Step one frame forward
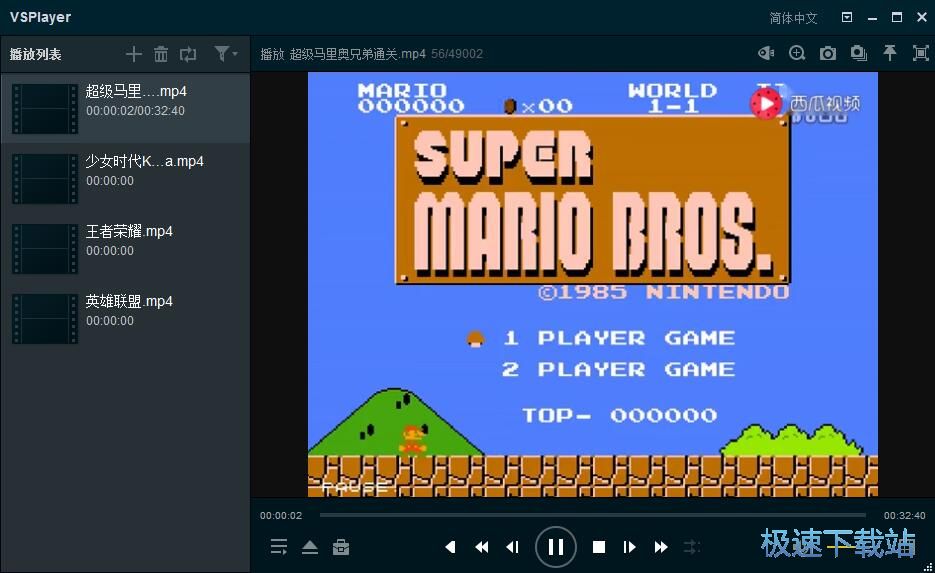Image resolution: width=935 pixels, height=573 pixels. tap(629, 547)
